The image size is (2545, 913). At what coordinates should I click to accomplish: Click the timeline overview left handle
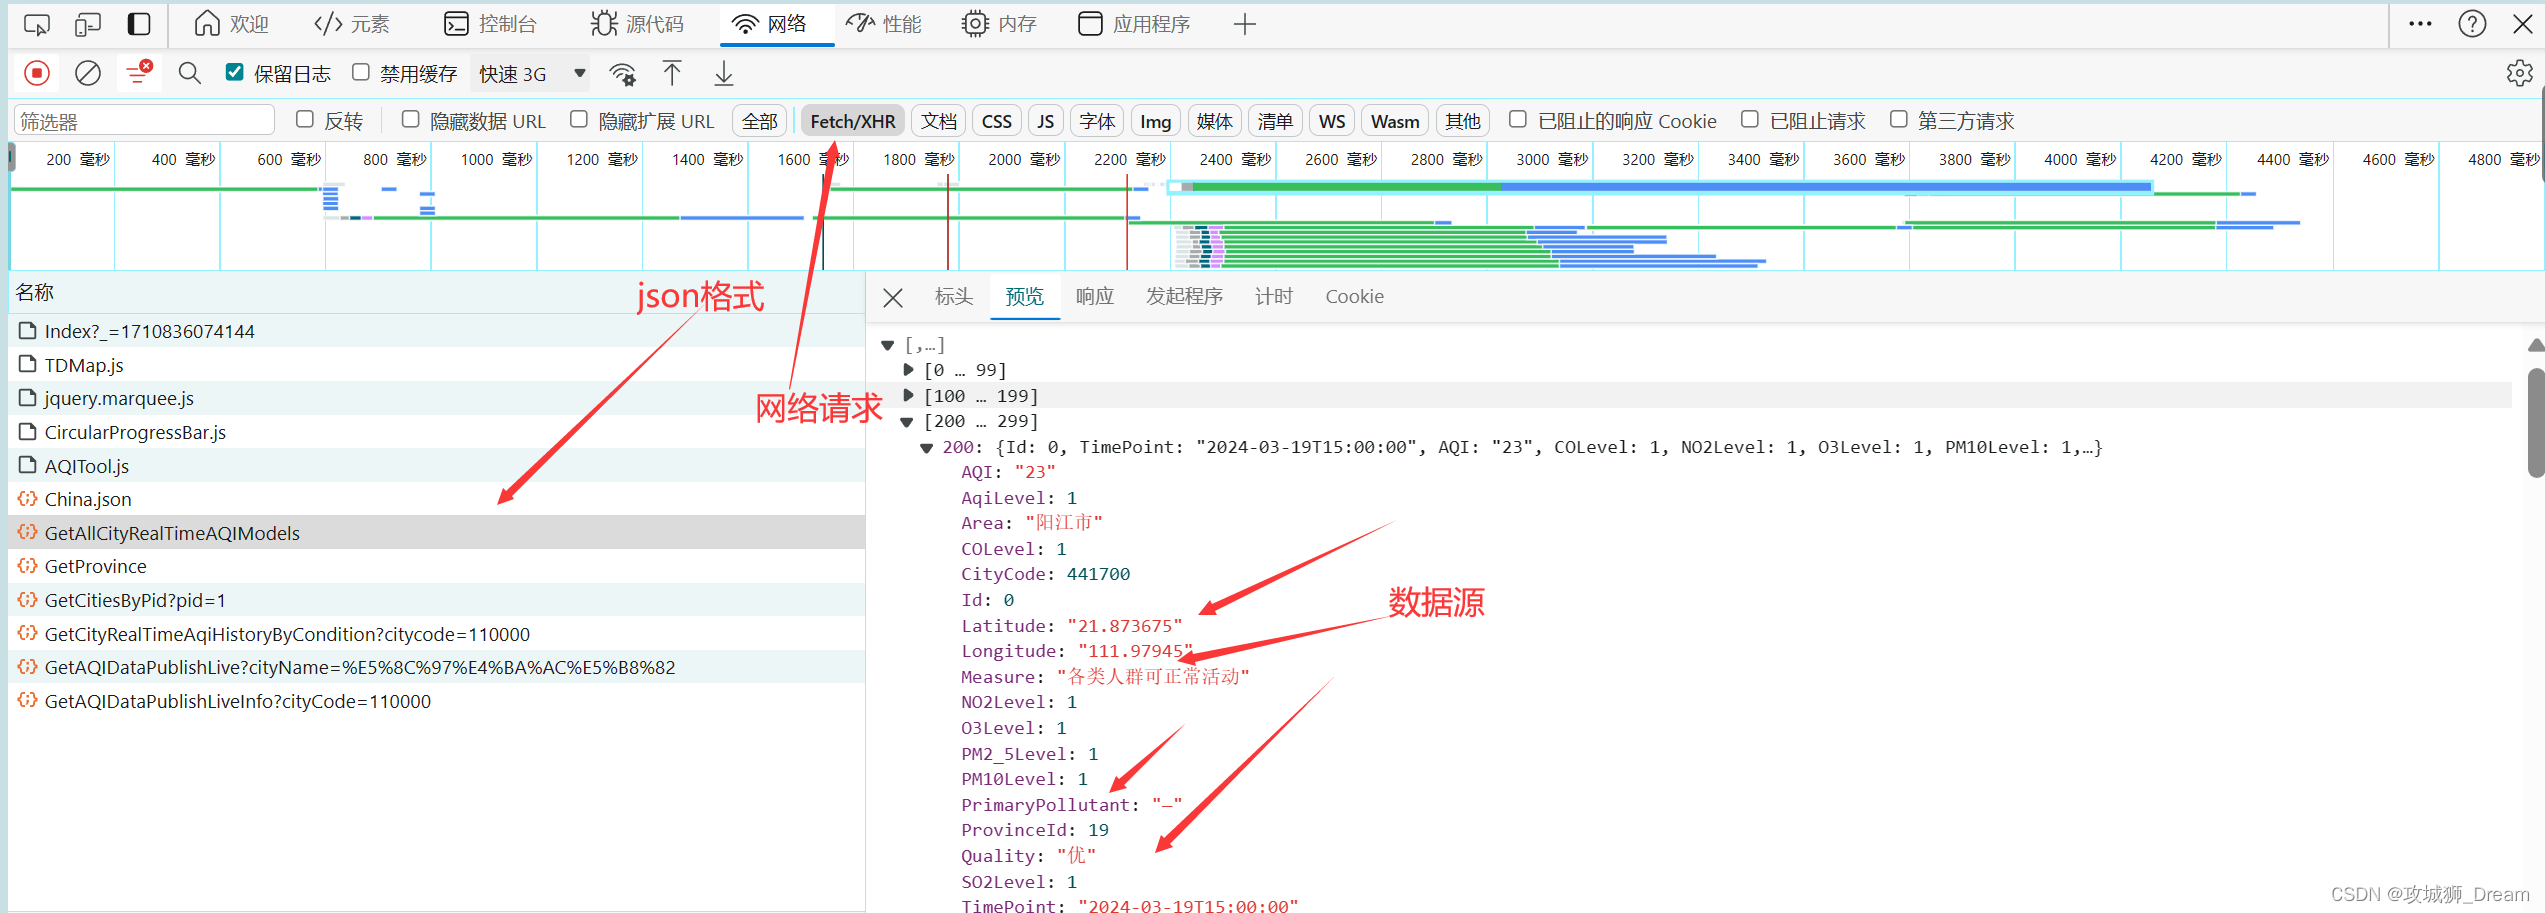point(12,157)
